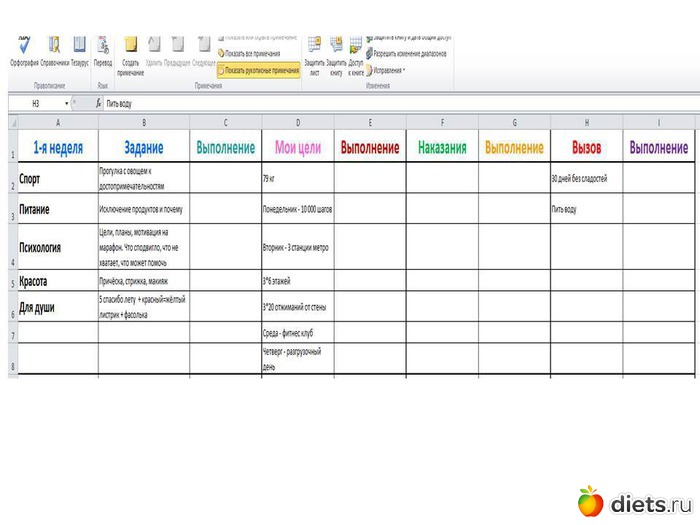The image size is (700, 525).
Task: Select the cell labeled Психология
Action: pyautogui.click(x=56, y=247)
